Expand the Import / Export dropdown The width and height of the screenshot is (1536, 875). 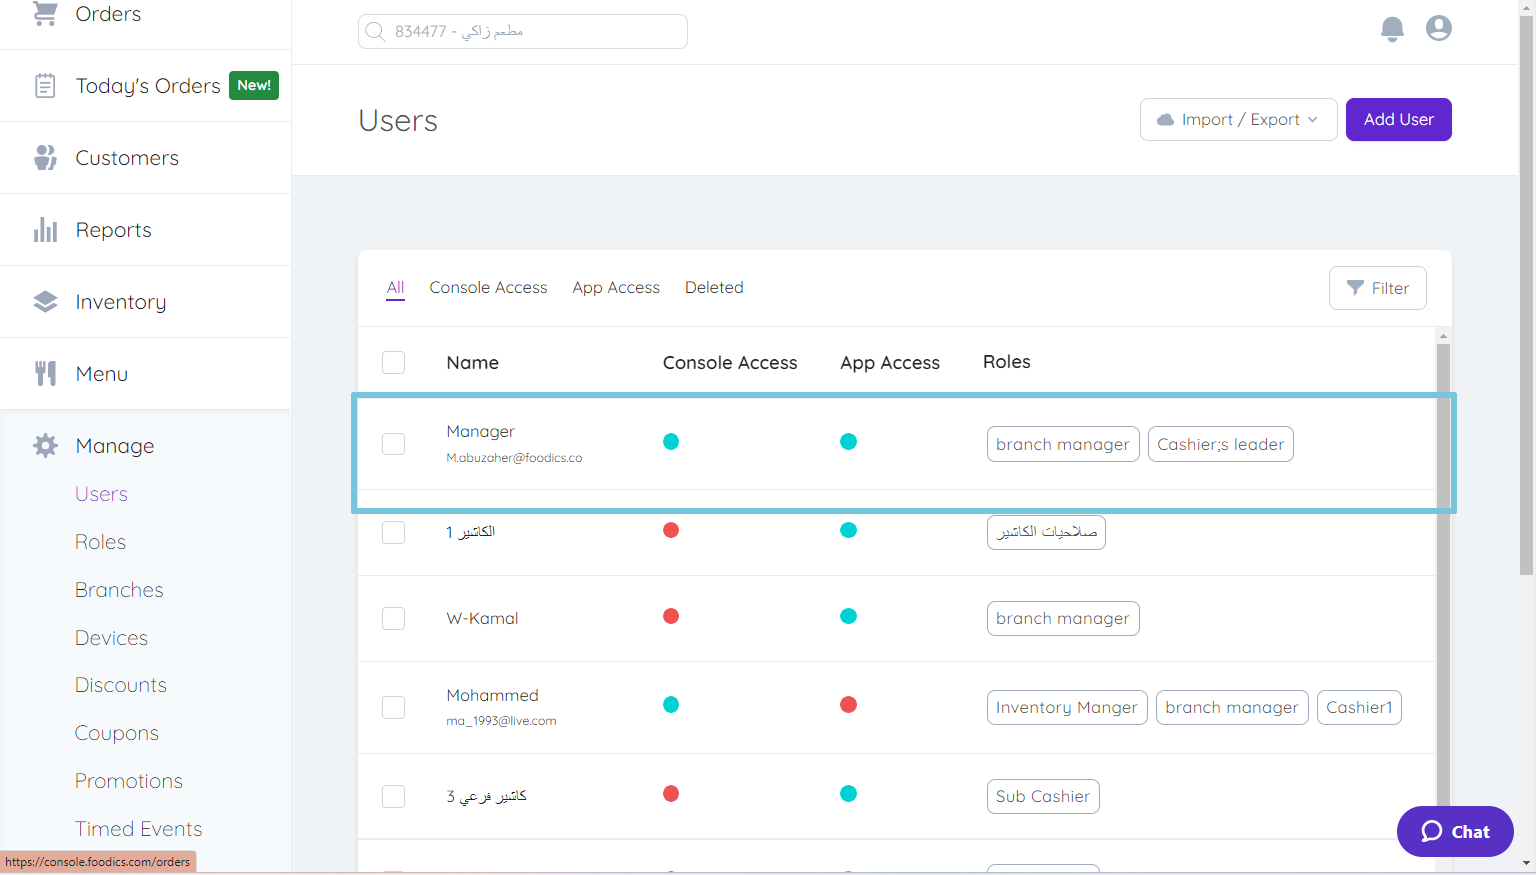coord(1238,120)
